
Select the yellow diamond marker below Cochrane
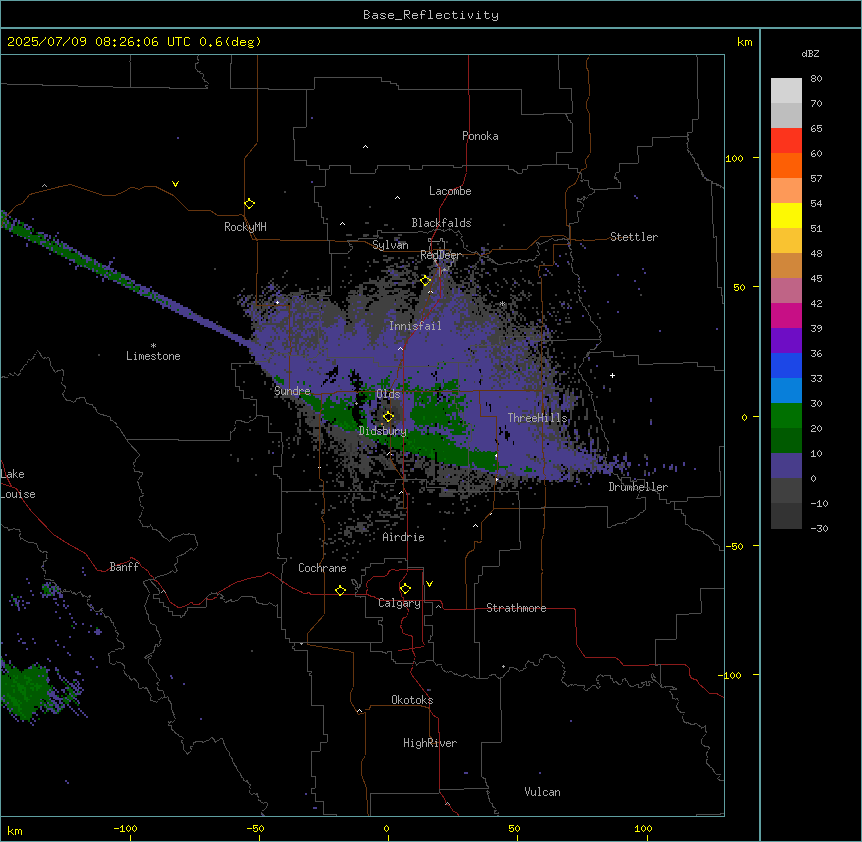(340, 590)
